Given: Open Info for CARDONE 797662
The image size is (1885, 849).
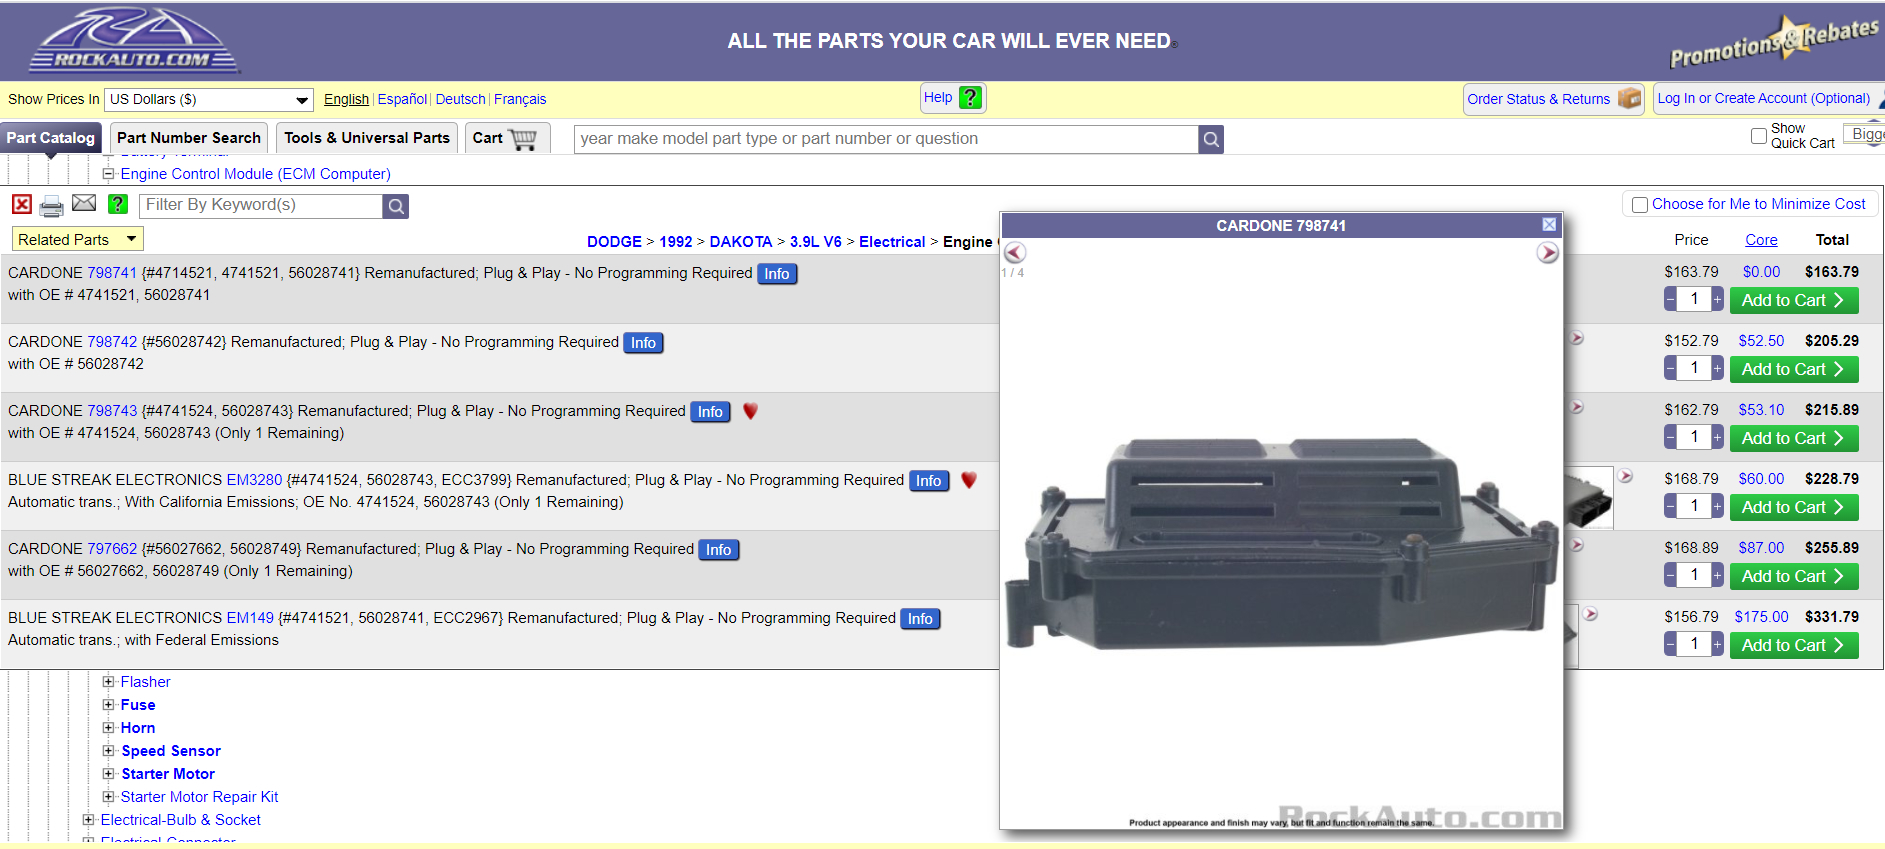Looking at the screenshot, I should 718,550.
